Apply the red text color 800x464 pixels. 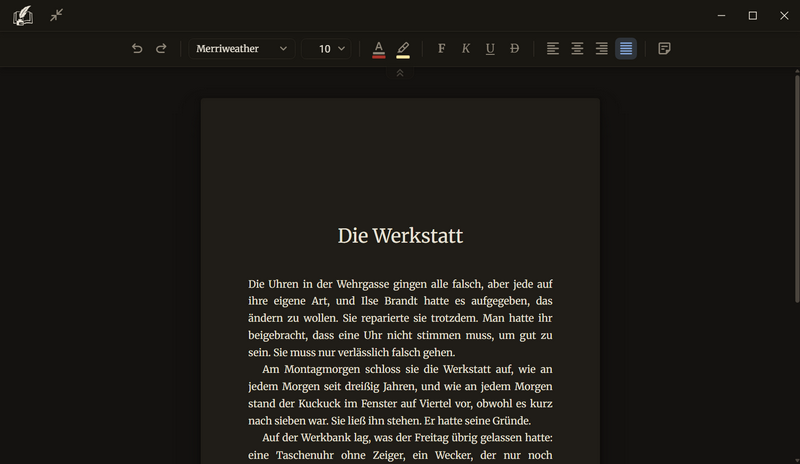[379, 50]
